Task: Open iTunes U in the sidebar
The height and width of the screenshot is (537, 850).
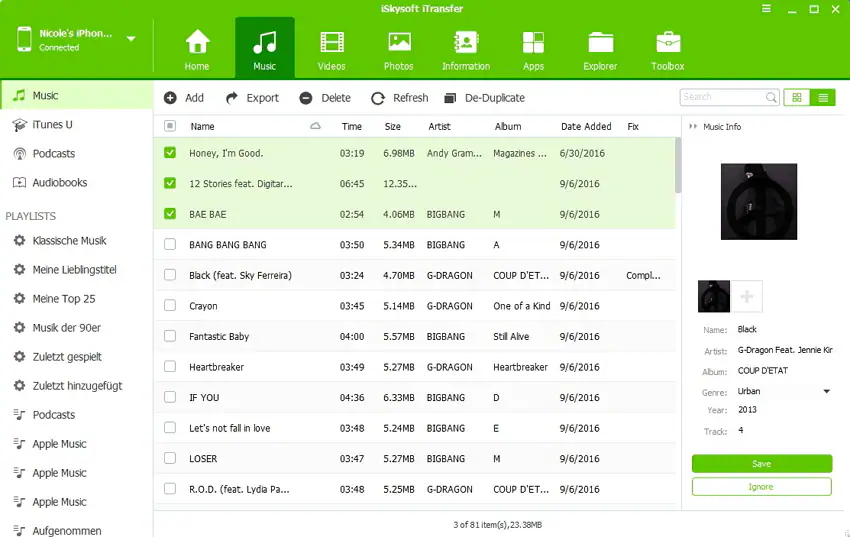Action: click(76, 125)
